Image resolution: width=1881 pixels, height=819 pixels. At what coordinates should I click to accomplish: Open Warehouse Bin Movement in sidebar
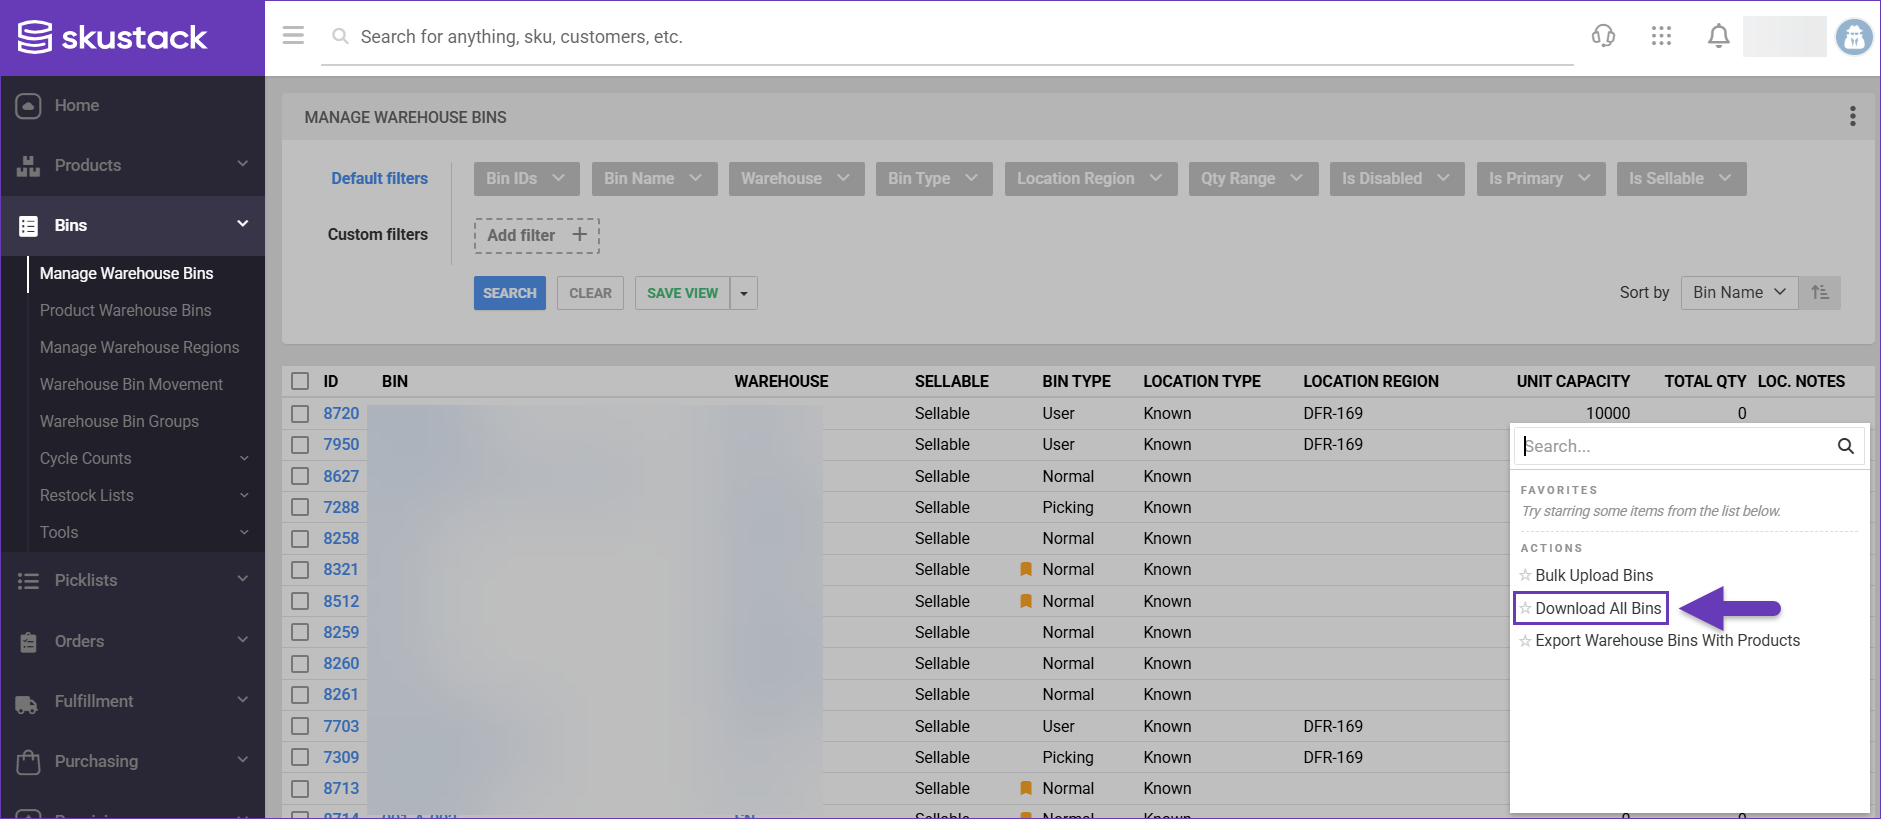tap(131, 384)
